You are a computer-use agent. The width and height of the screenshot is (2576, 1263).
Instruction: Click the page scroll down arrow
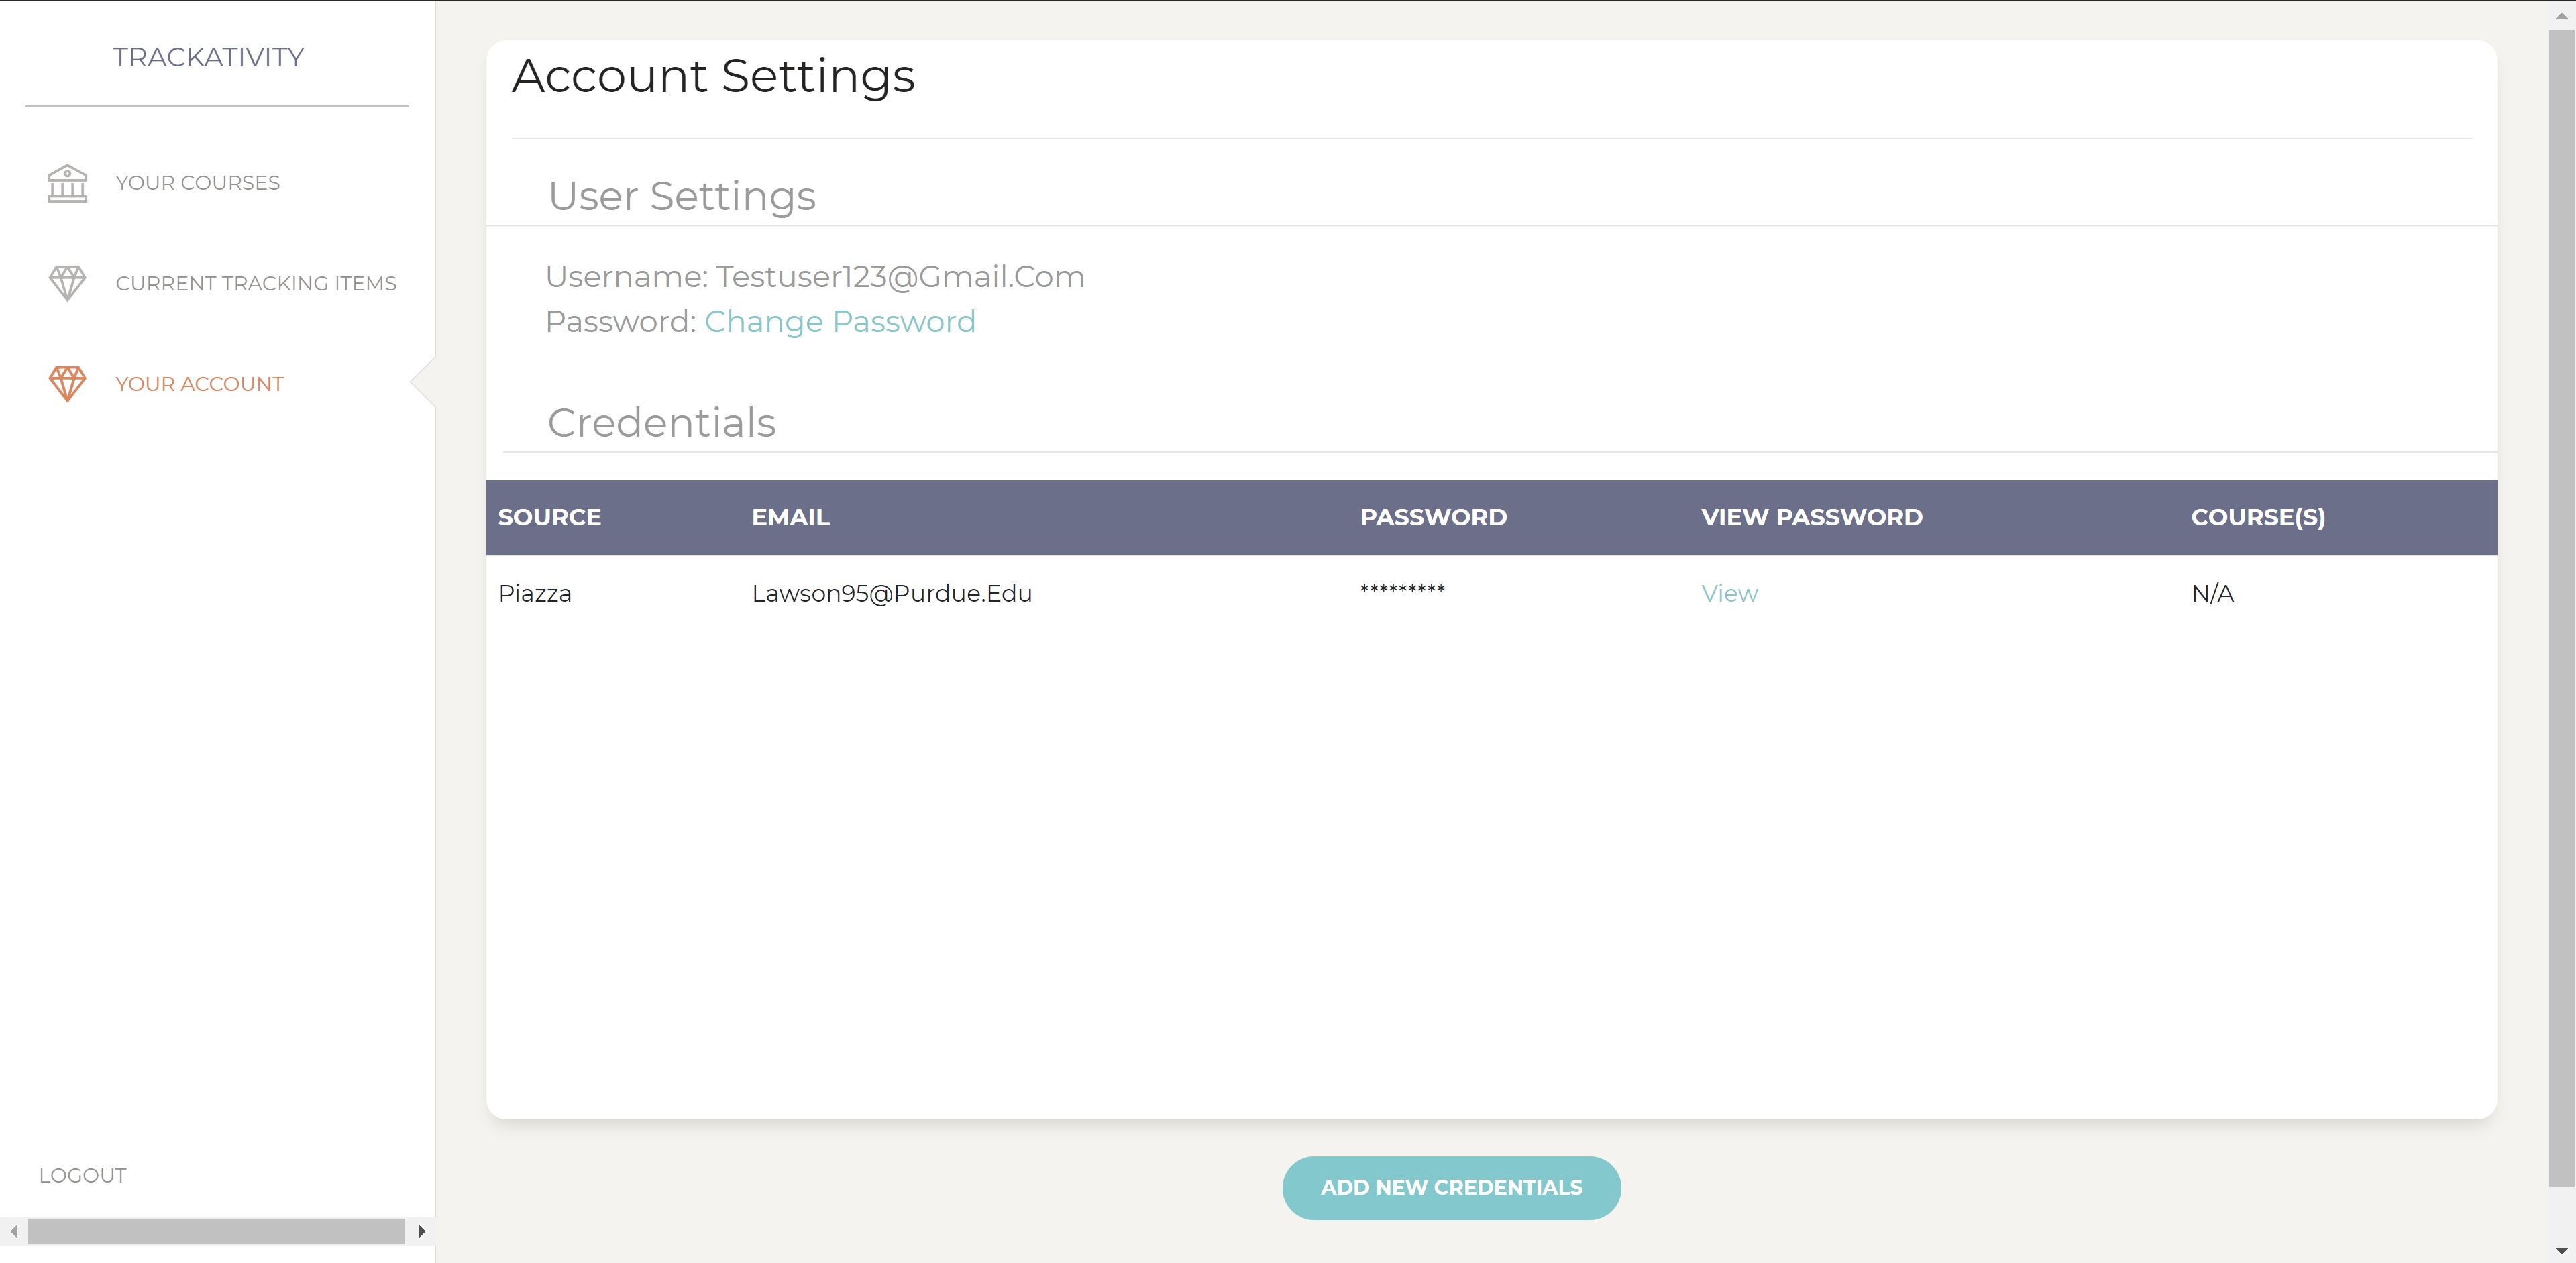pos(2561,1250)
